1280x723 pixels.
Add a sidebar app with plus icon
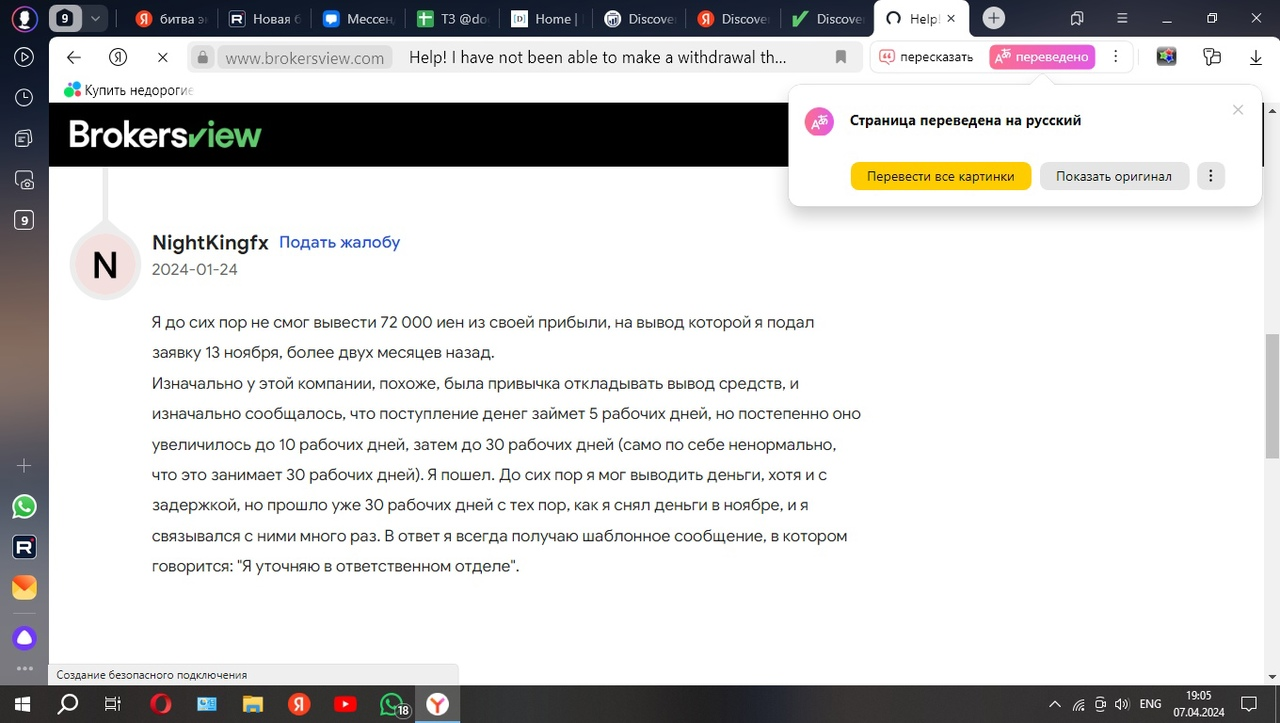point(24,466)
